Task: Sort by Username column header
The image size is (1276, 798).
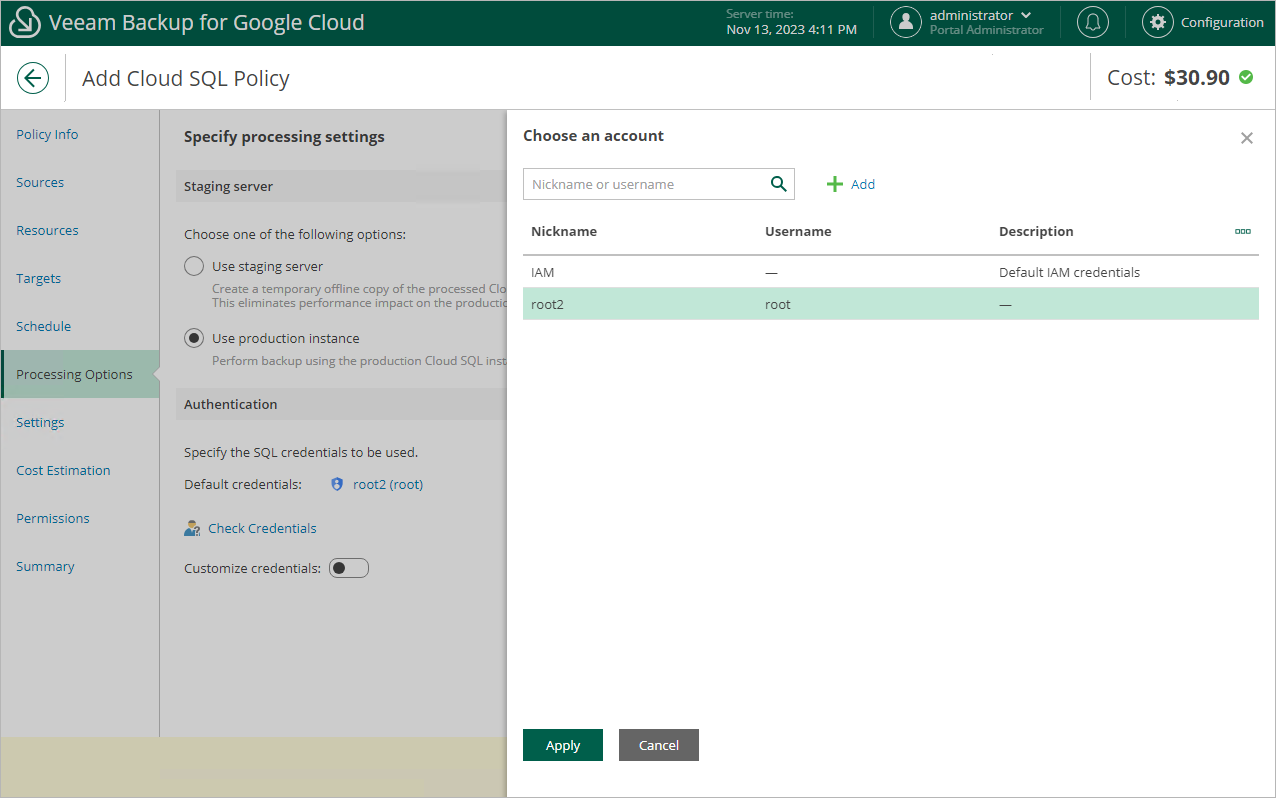Action: pos(798,231)
